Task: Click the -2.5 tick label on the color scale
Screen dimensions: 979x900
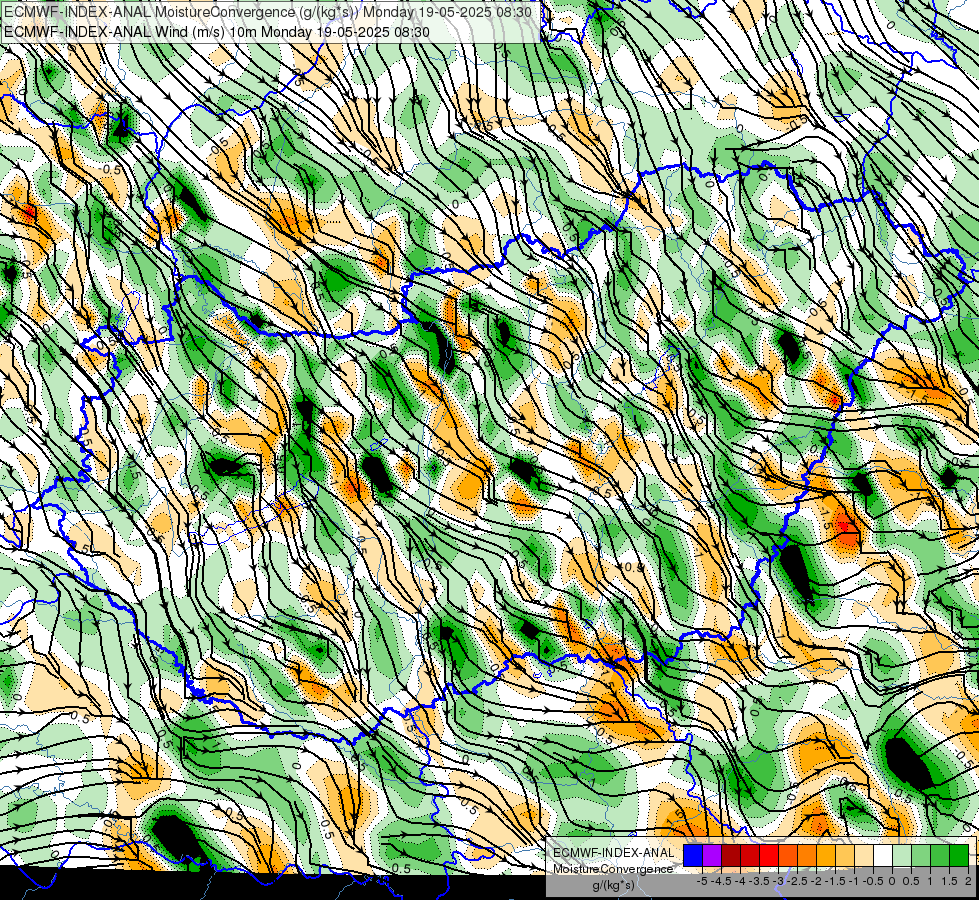Action: point(797,881)
